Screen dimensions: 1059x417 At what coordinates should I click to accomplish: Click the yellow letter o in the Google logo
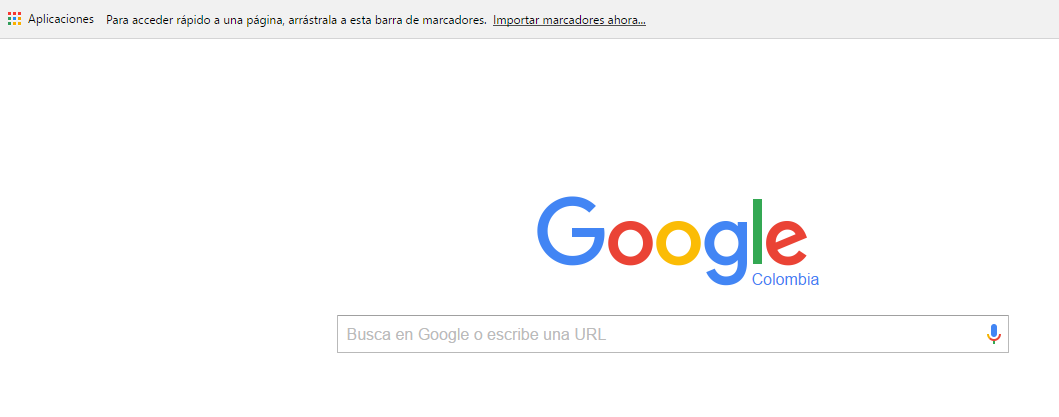click(x=678, y=243)
